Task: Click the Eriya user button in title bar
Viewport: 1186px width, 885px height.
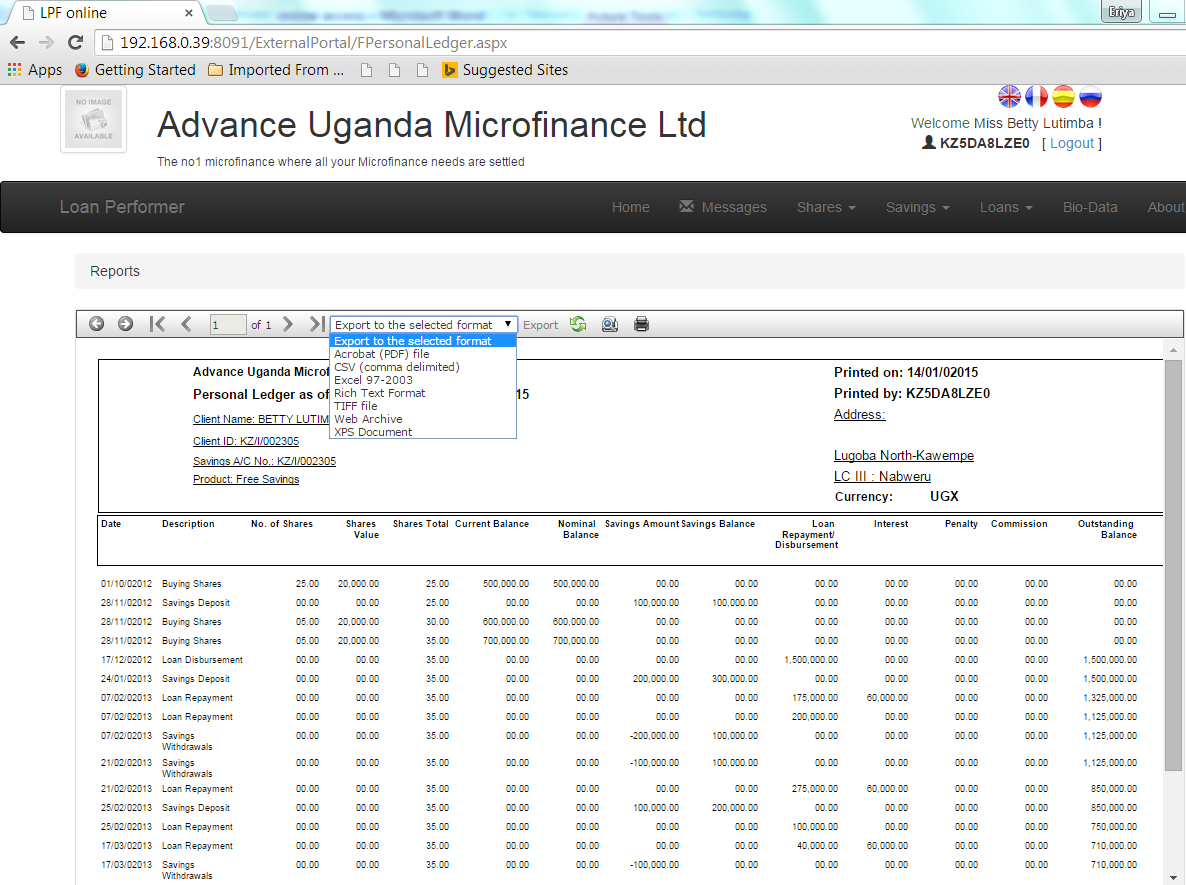Action: (1121, 11)
